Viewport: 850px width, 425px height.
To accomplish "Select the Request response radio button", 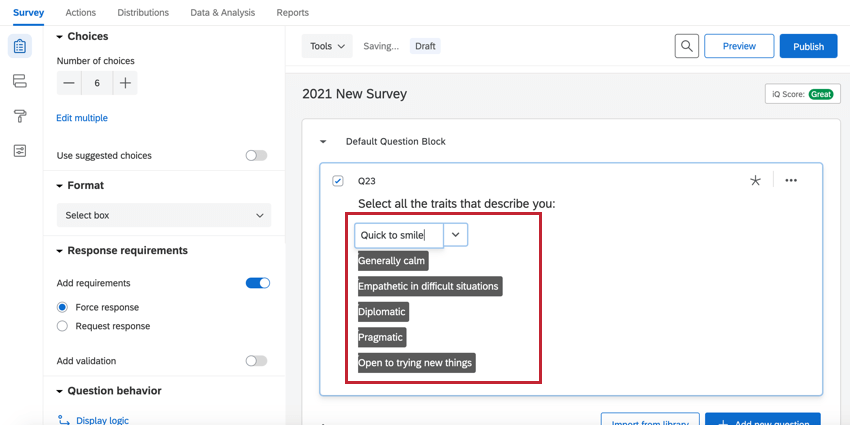I will [63, 326].
